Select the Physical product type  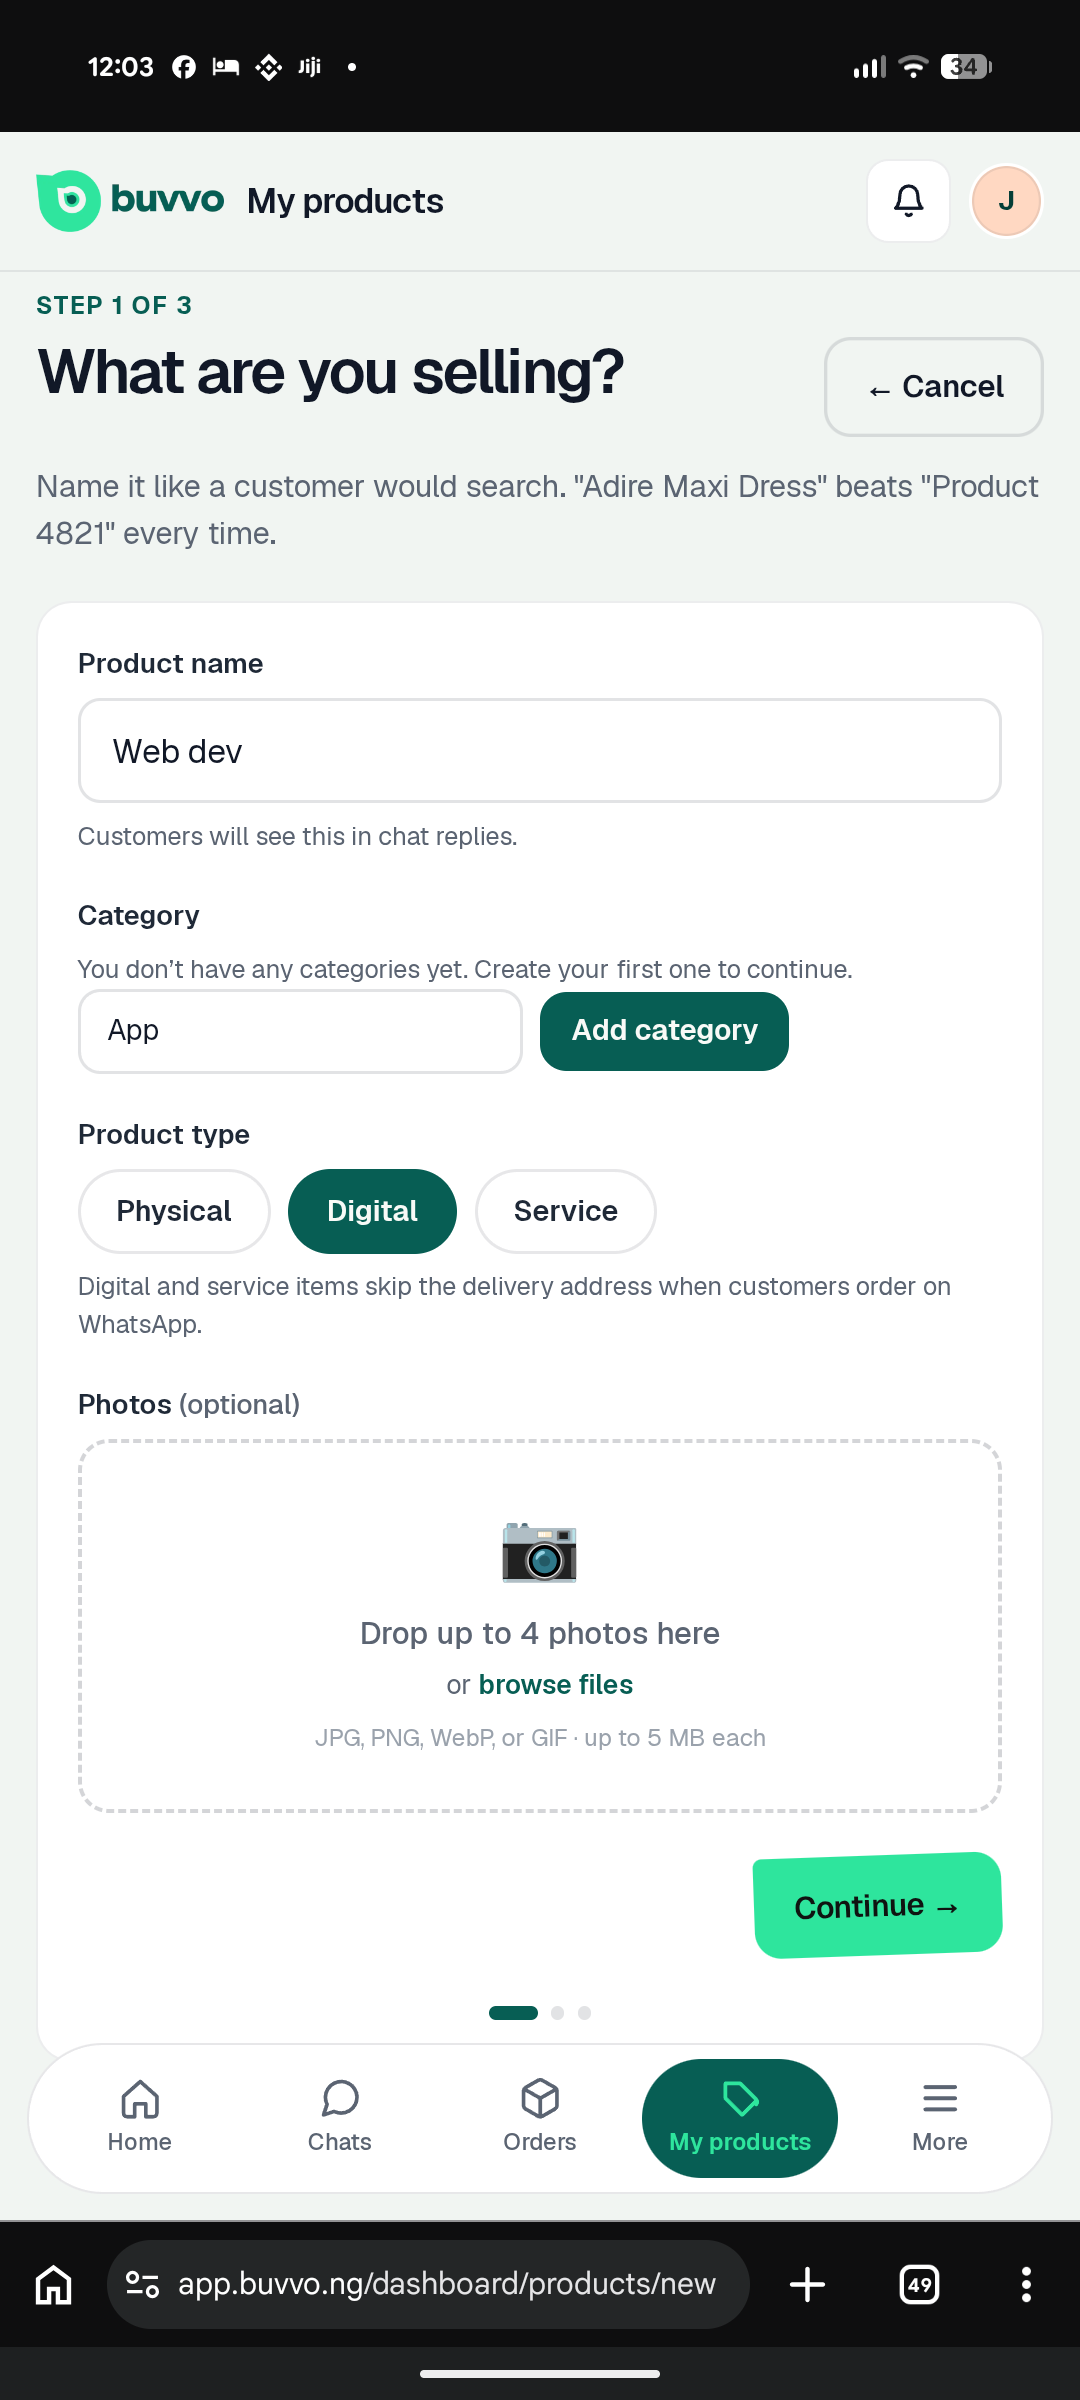(x=174, y=1211)
